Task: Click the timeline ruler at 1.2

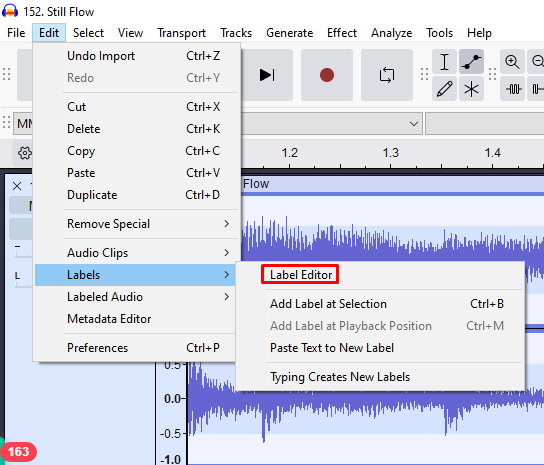Action: click(x=290, y=153)
